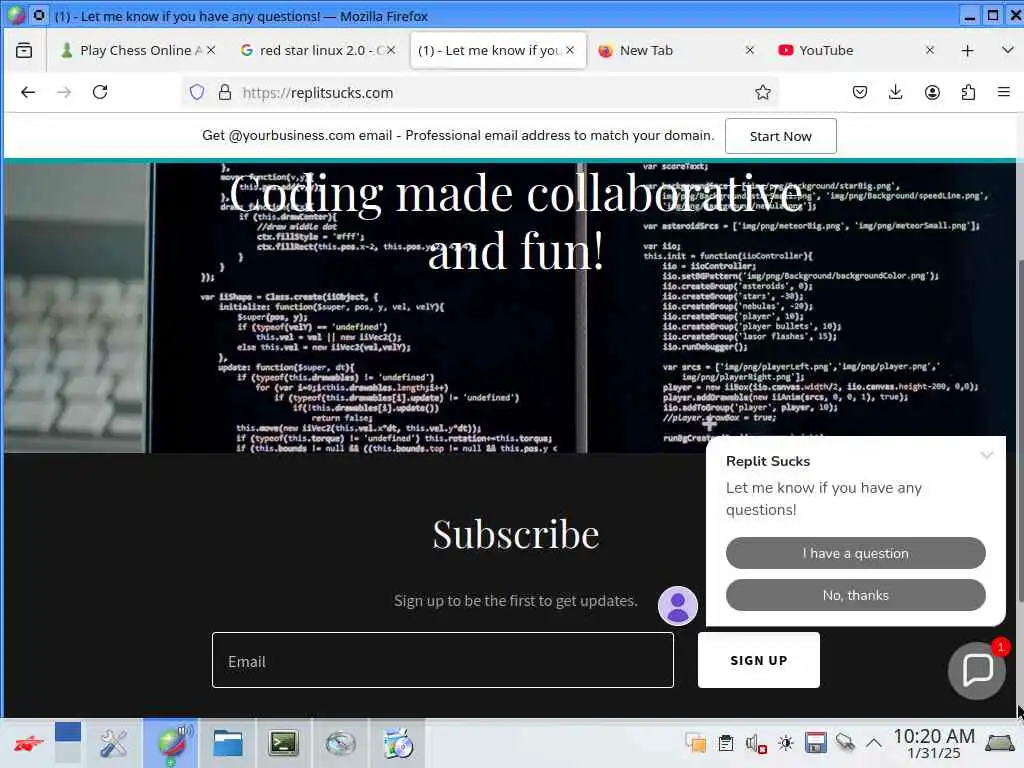This screenshot has height=768, width=1024.
Task: Click the I have a question button
Action: [x=856, y=553]
